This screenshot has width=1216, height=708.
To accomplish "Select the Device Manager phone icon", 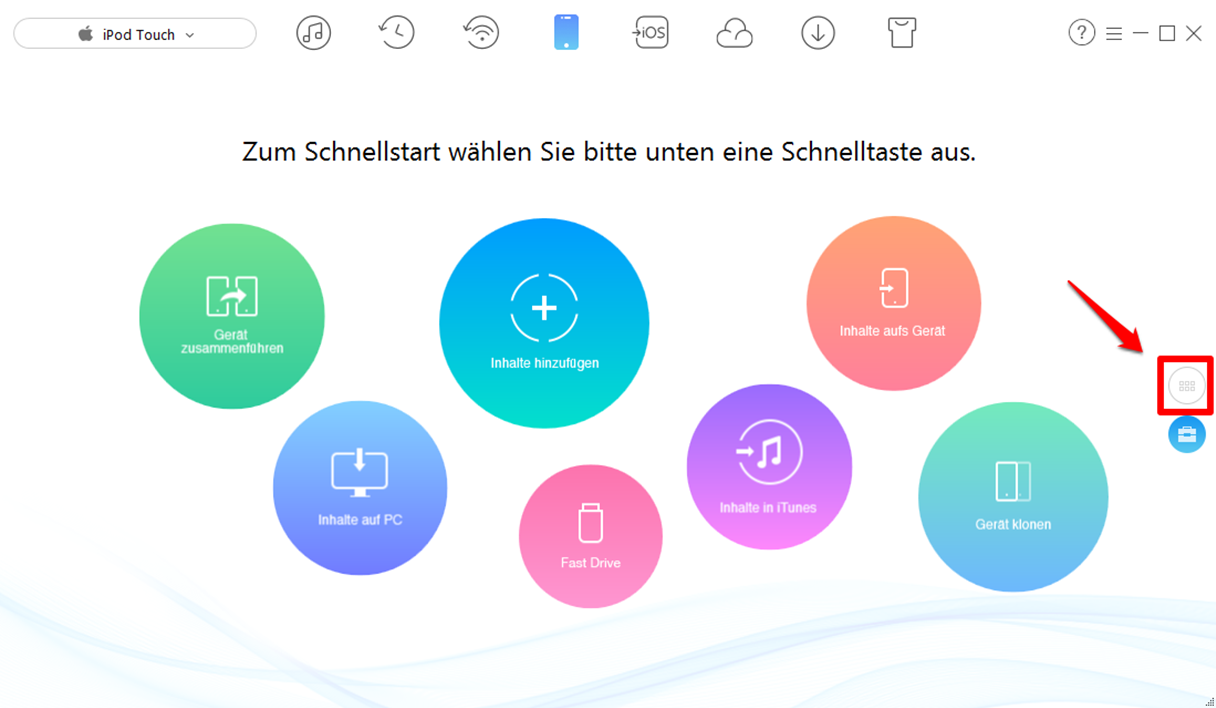I will pos(566,32).
